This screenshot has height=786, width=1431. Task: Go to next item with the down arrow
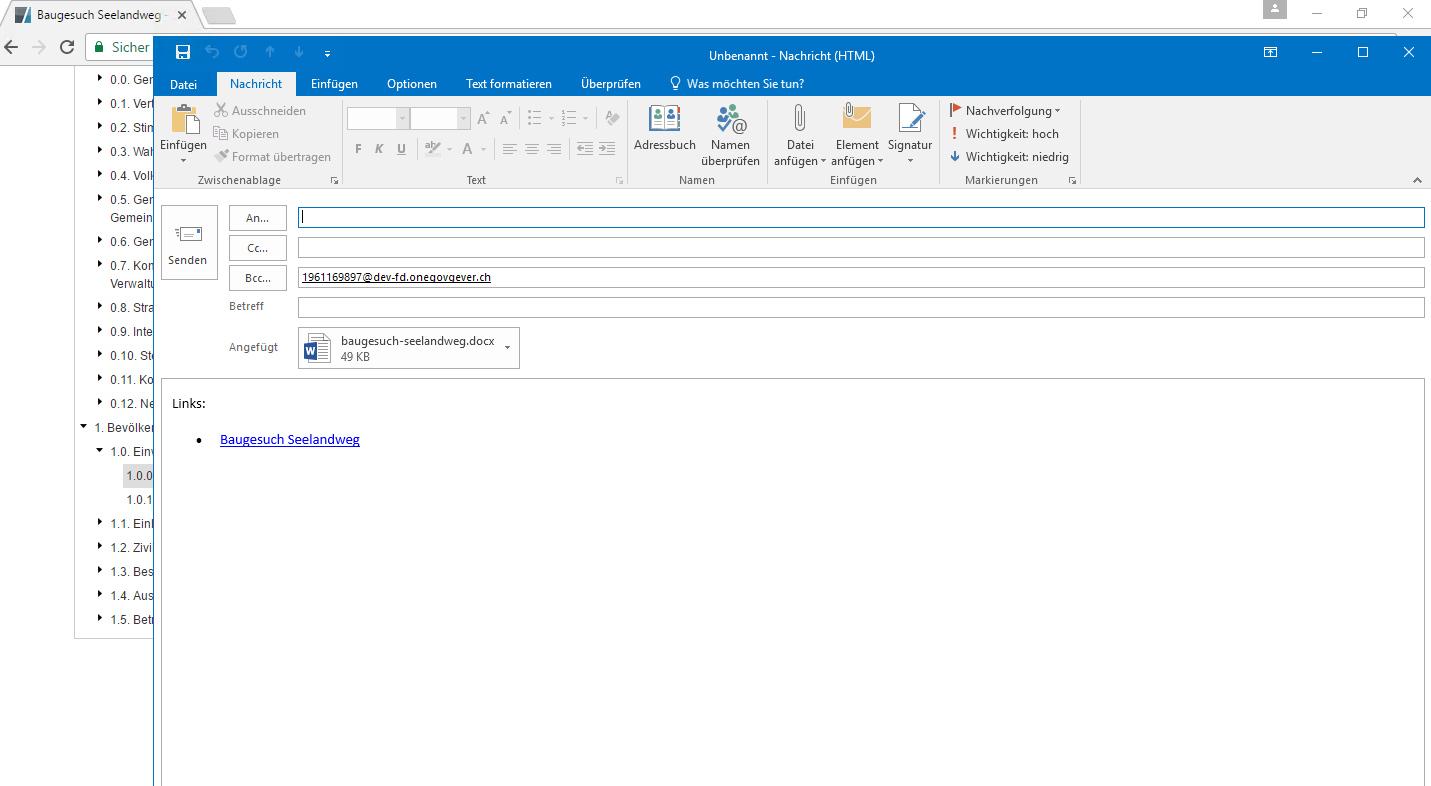pos(299,53)
